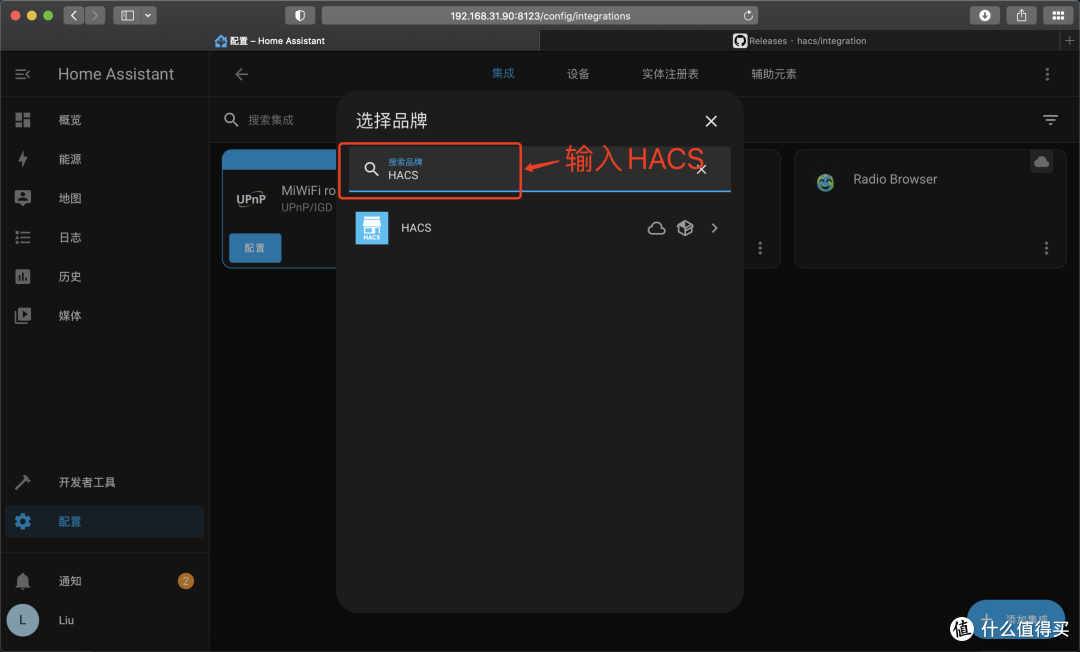Close the 选择品牌 dialog

coord(711,120)
